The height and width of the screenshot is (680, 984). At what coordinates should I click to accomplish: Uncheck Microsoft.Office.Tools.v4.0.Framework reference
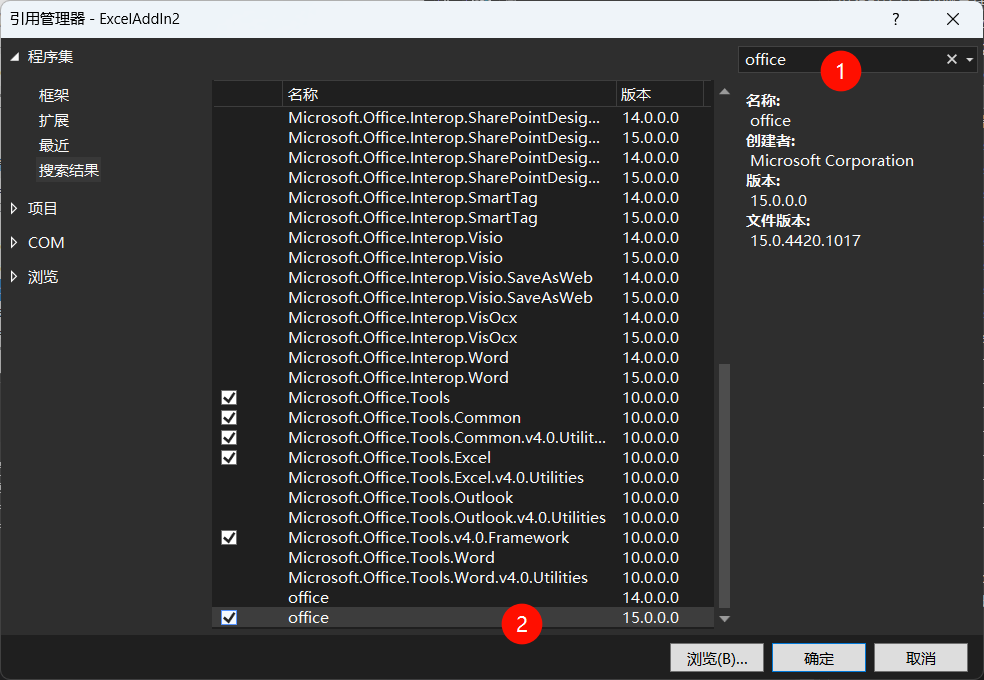[229, 538]
